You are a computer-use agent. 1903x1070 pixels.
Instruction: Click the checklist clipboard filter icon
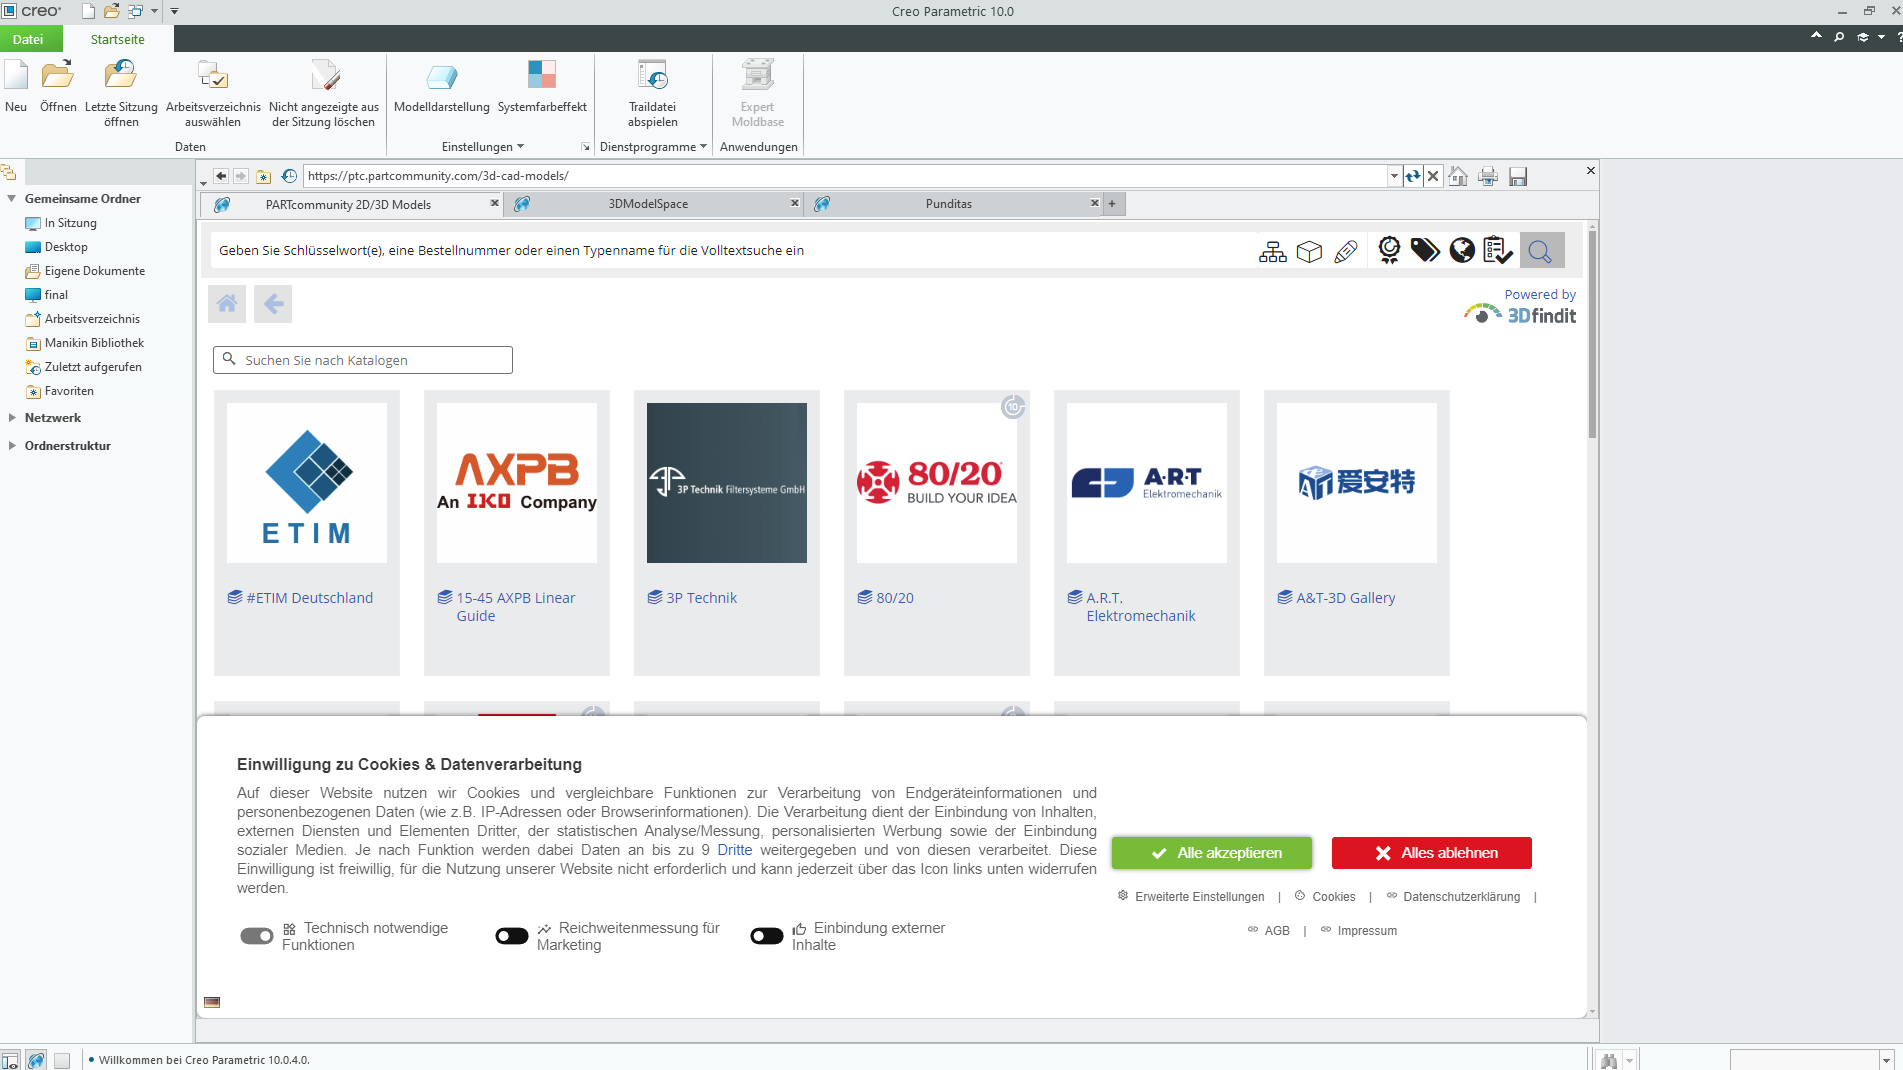[x=1498, y=250]
